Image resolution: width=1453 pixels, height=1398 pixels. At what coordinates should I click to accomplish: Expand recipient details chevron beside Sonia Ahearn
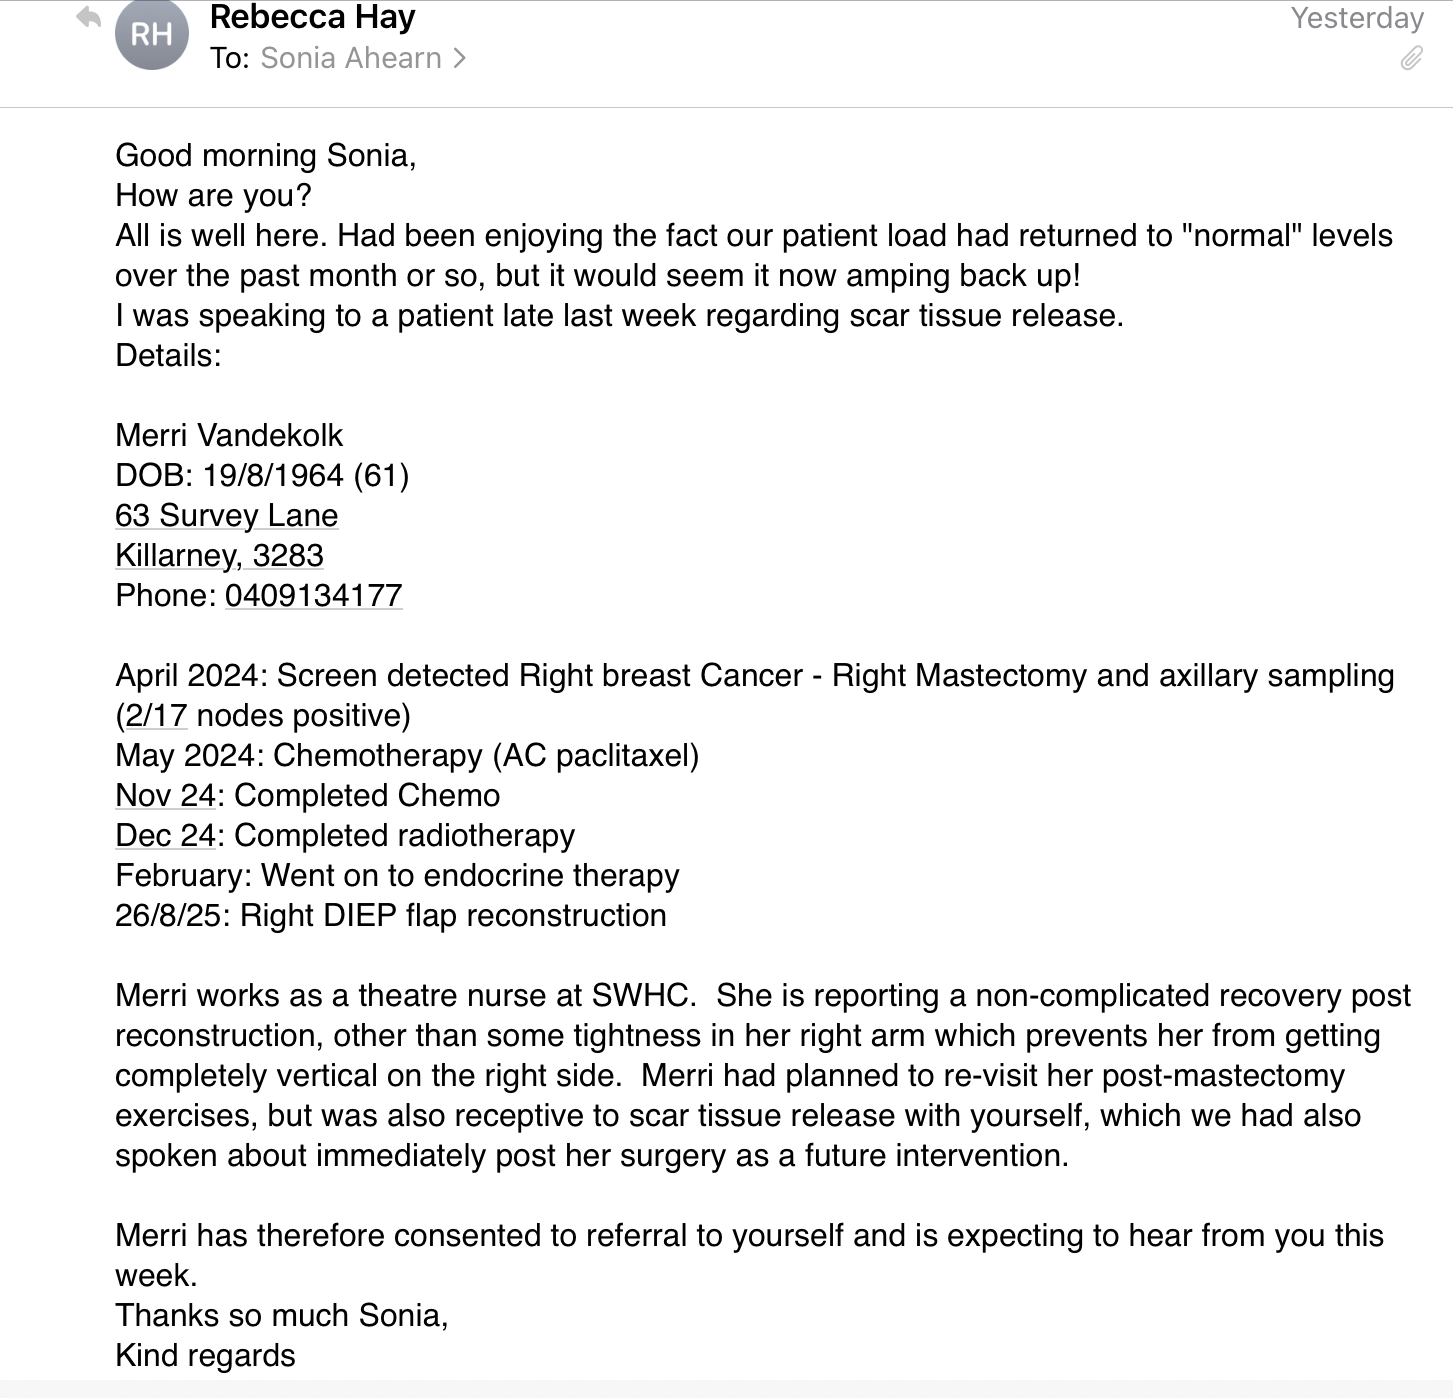[x=459, y=59]
